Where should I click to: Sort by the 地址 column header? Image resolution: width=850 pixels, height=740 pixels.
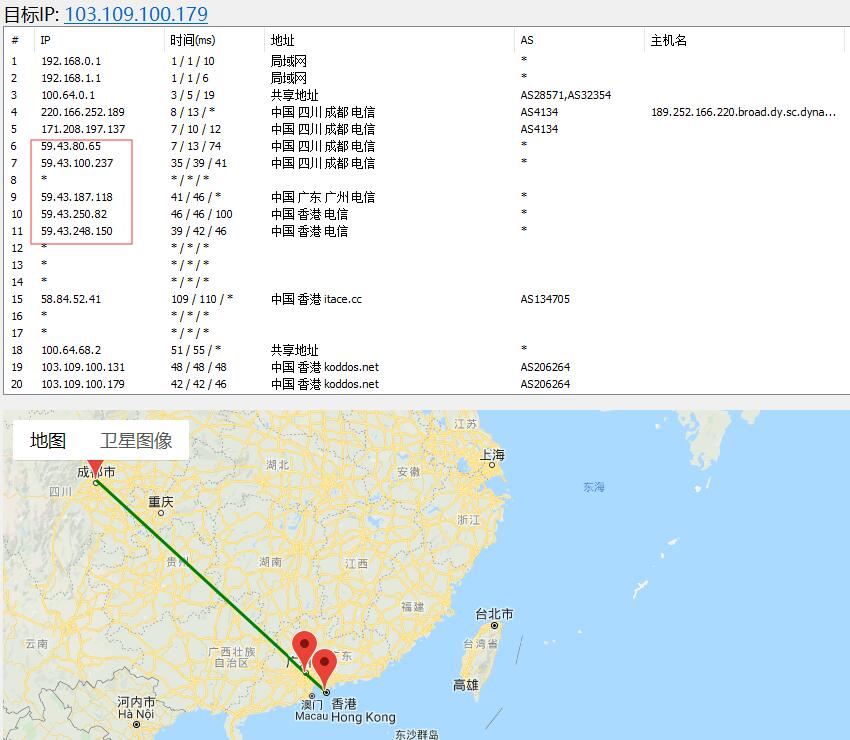tap(282, 40)
